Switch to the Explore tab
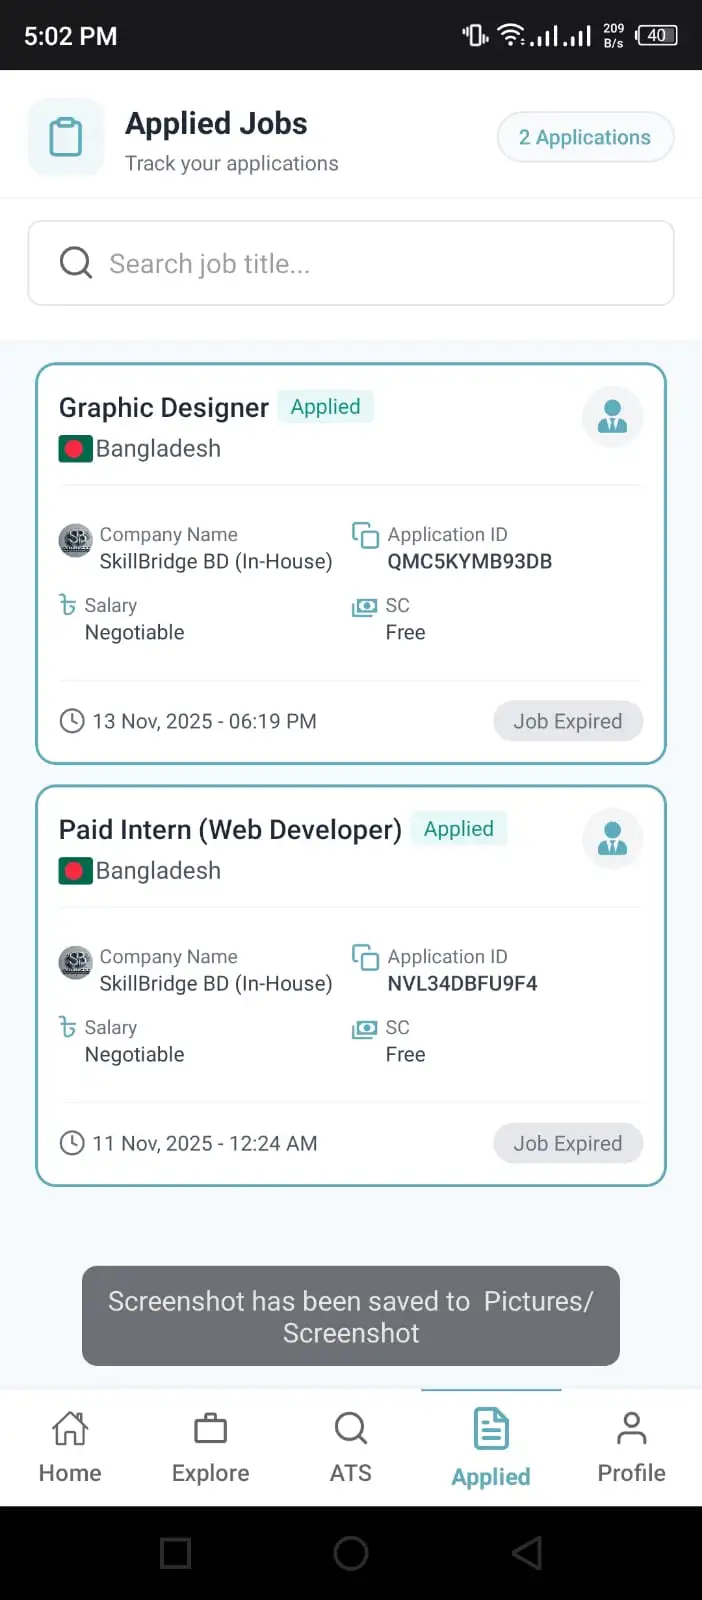 pos(210,1446)
